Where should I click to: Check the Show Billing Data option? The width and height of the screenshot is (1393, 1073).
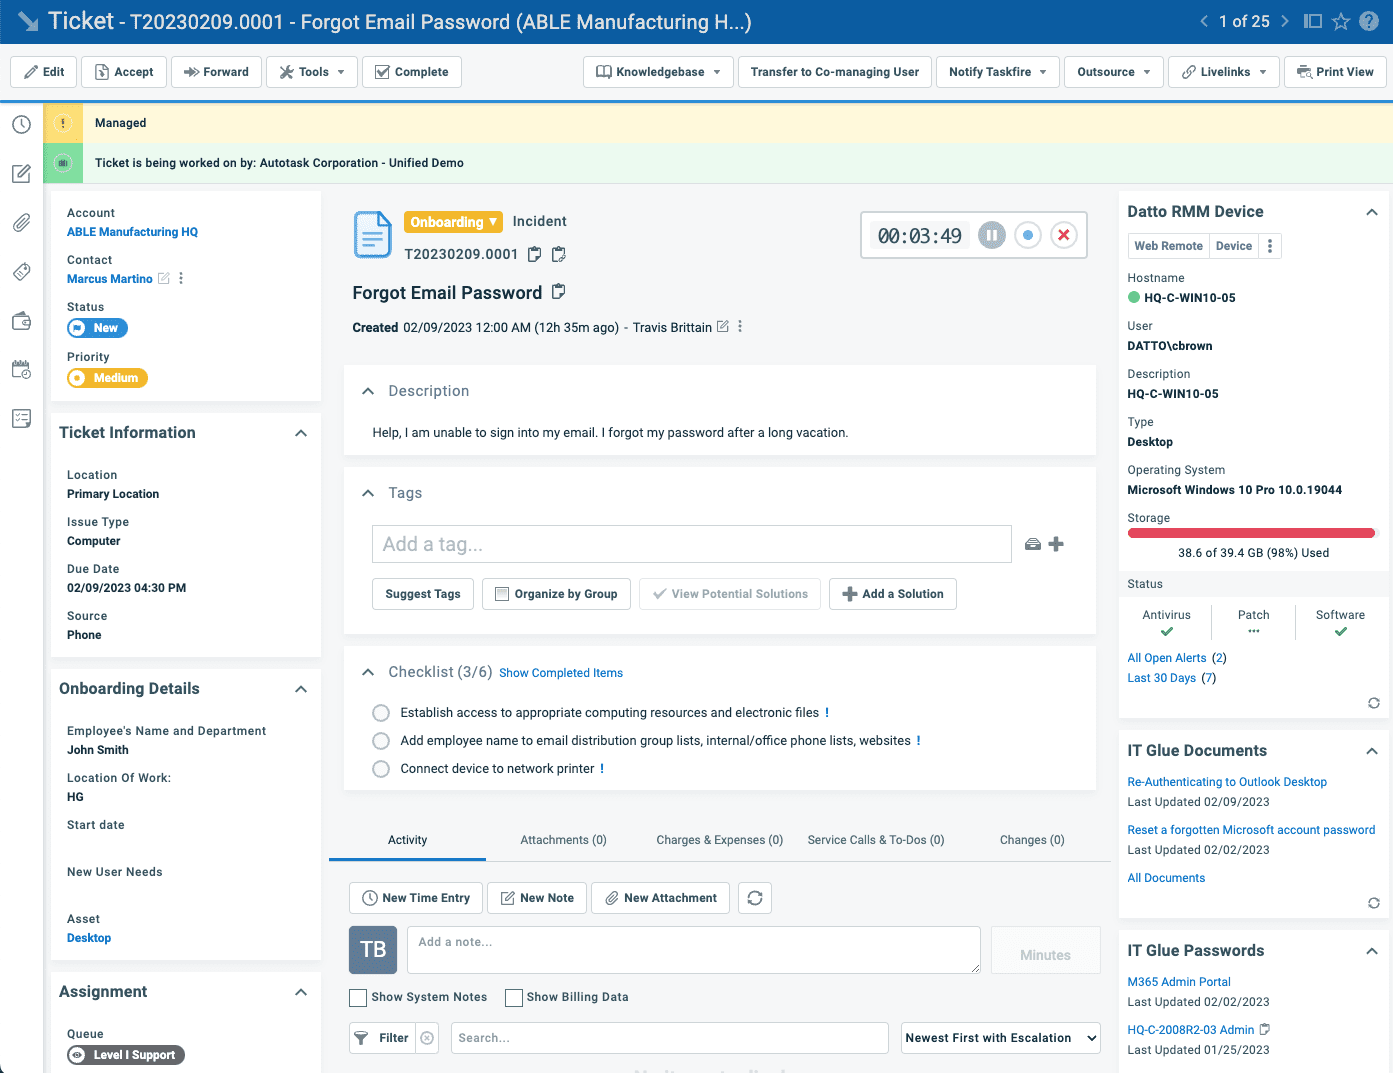coord(513,997)
